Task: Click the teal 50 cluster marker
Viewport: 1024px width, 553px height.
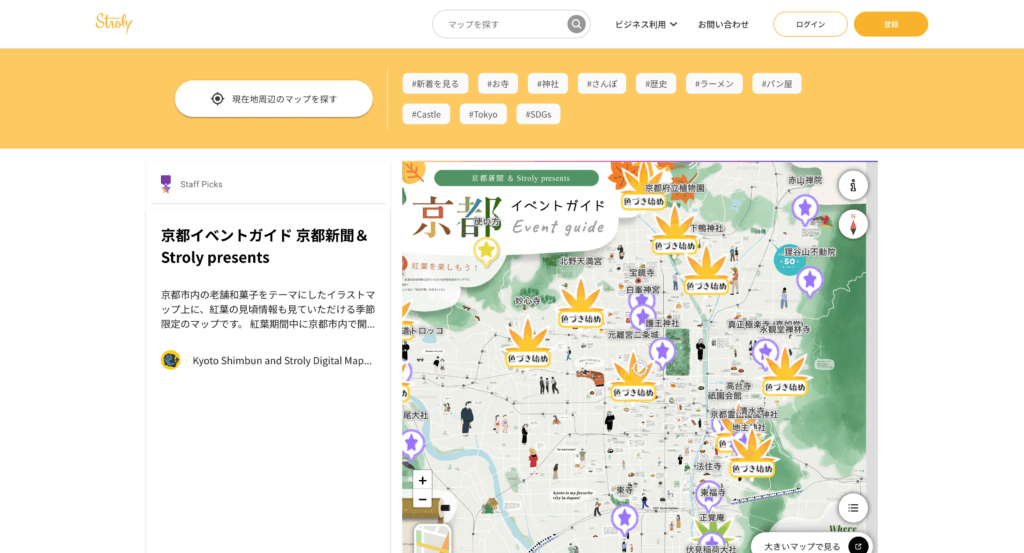Action: click(x=789, y=261)
